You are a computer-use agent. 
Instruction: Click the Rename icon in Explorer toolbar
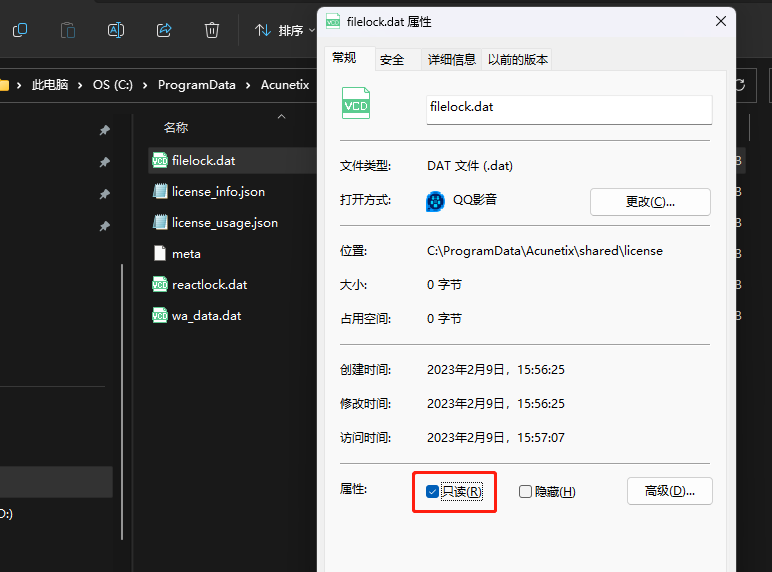click(x=116, y=31)
